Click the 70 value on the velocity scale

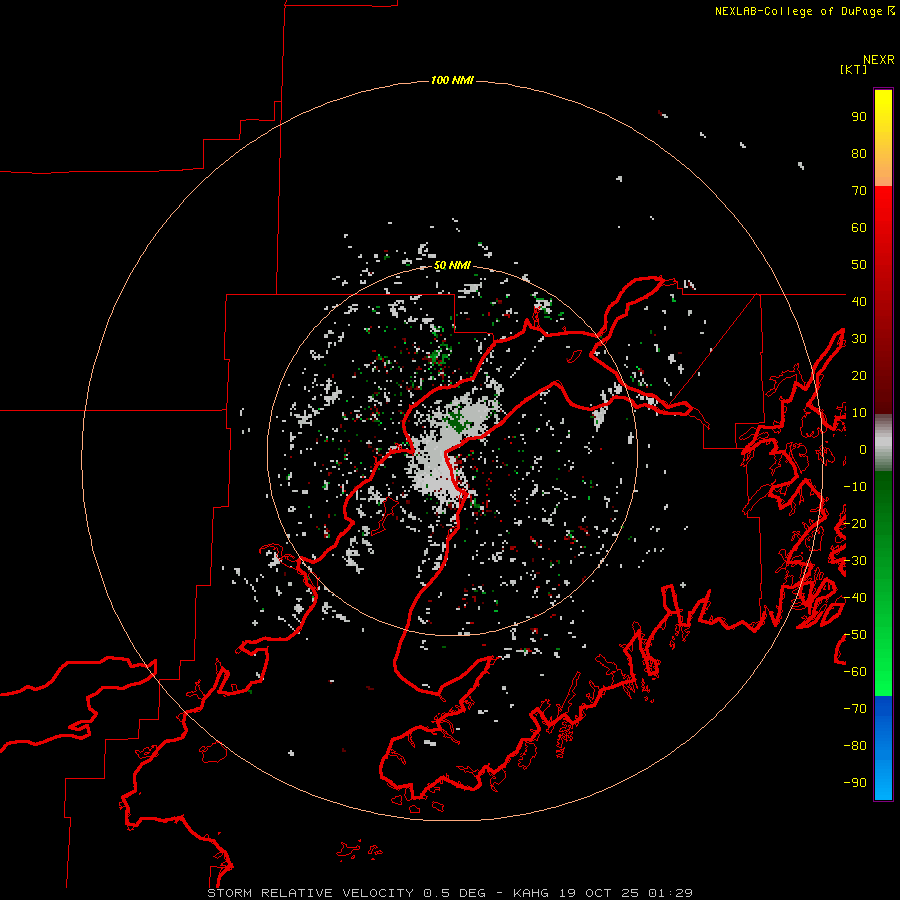pos(859,191)
